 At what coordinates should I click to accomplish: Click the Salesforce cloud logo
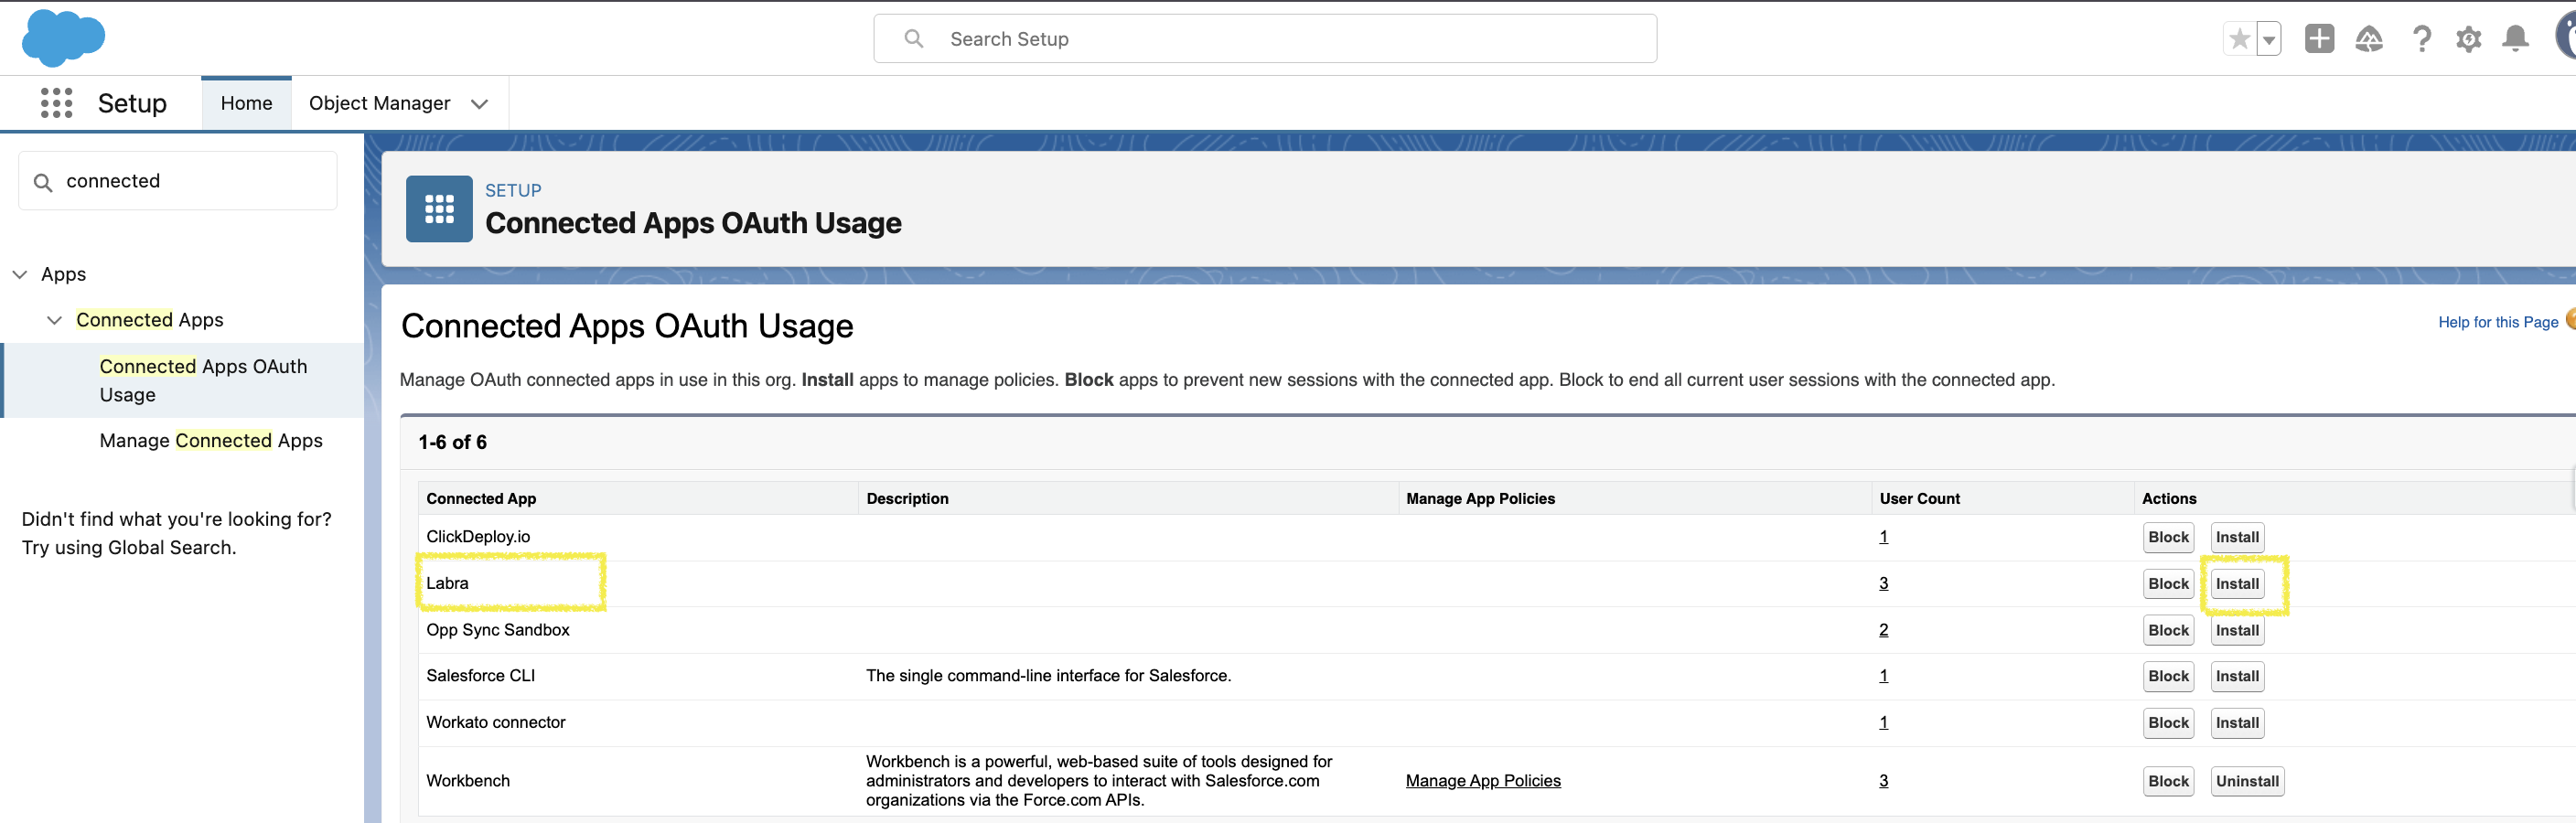pos(63,38)
